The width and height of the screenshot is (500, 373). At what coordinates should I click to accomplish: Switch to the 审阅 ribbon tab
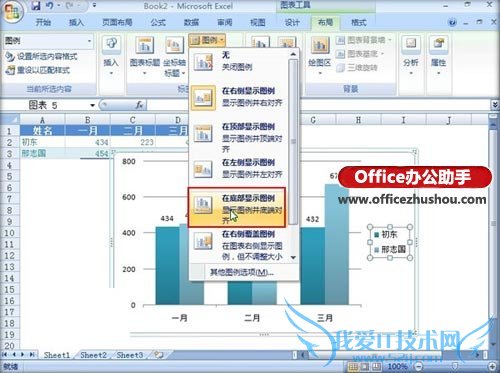pyautogui.click(x=225, y=22)
